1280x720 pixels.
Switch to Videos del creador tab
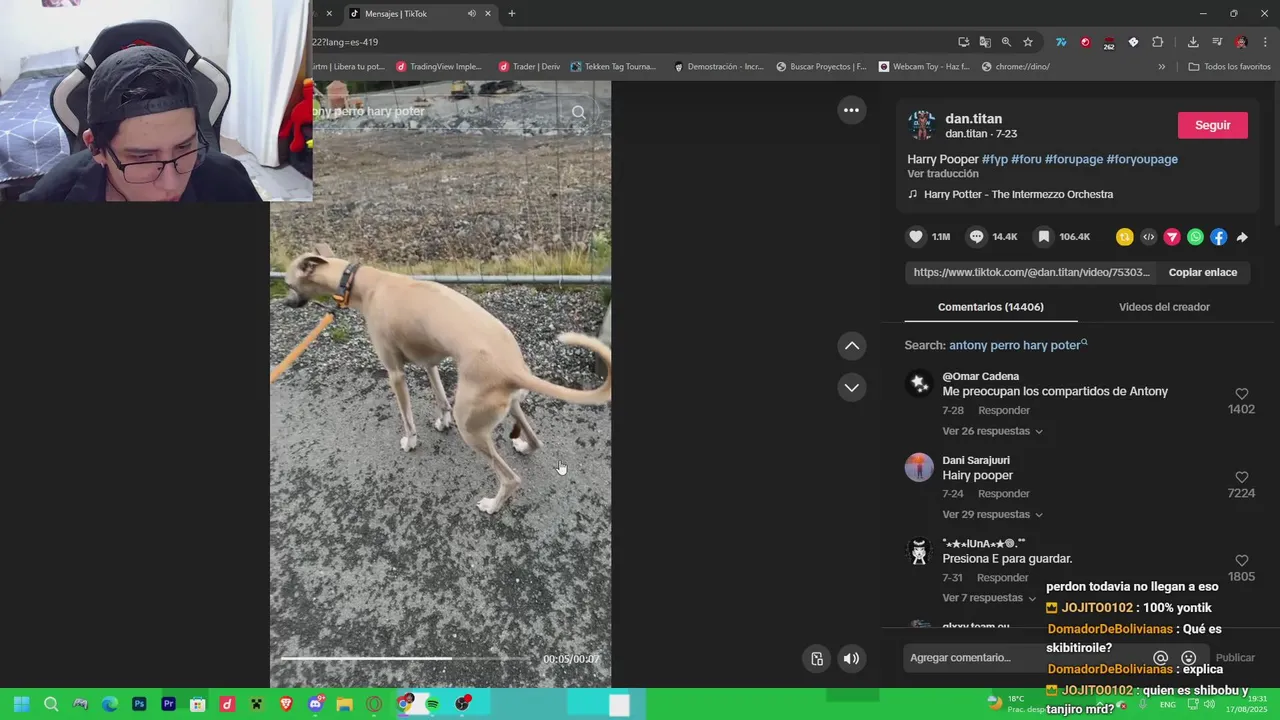point(1164,307)
